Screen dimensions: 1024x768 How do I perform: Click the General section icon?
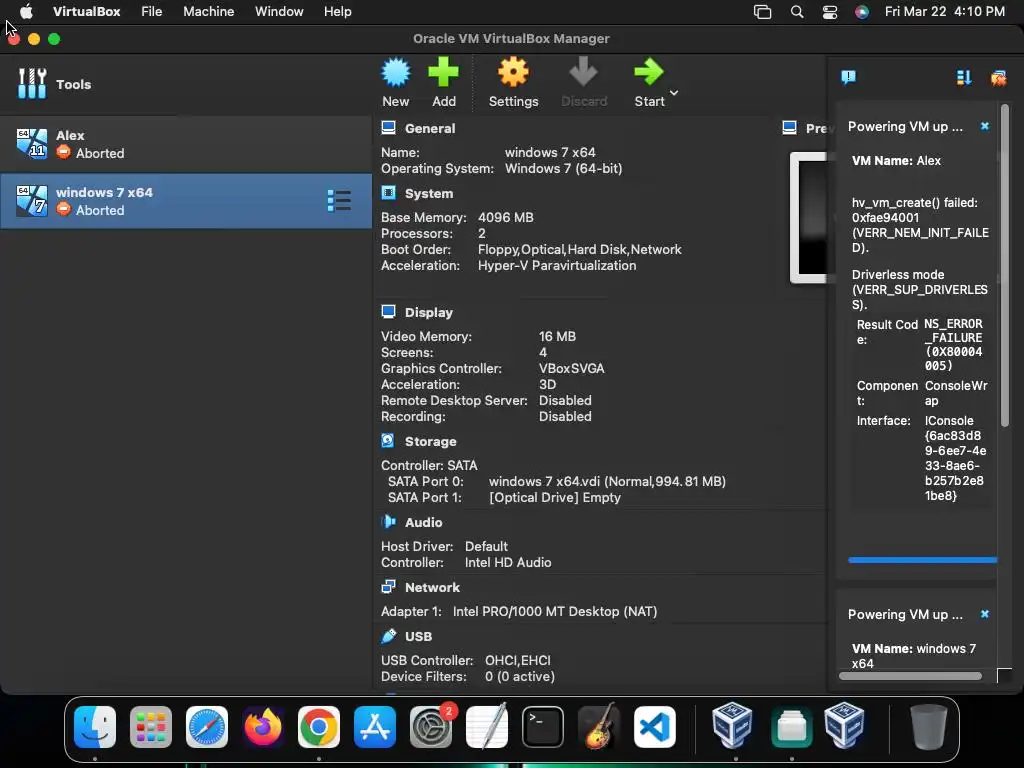pos(389,127)
